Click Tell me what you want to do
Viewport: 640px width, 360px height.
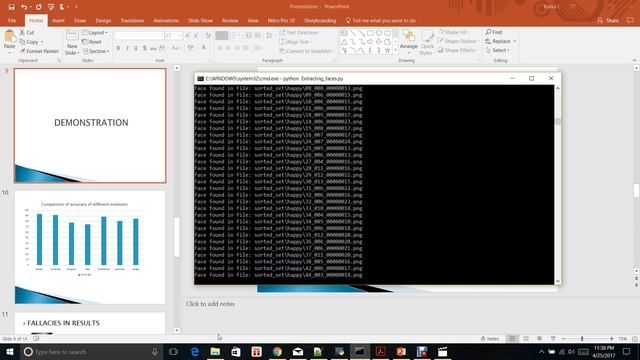click(x=381, y=20)
